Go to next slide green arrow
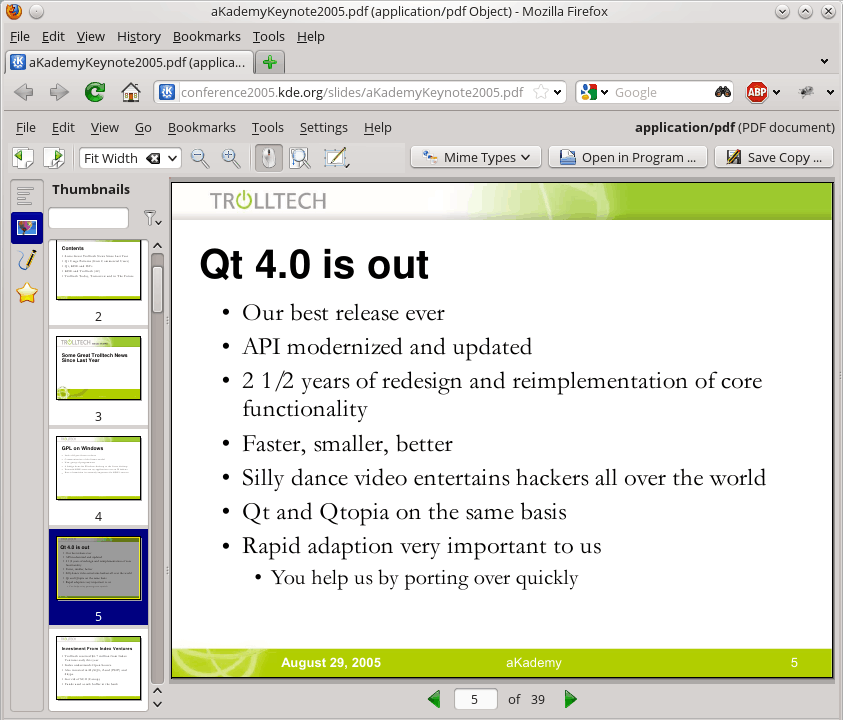 (570, 699)
